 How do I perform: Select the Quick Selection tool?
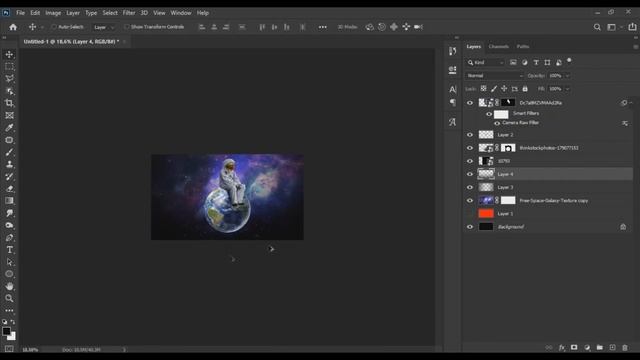(9, 91)
